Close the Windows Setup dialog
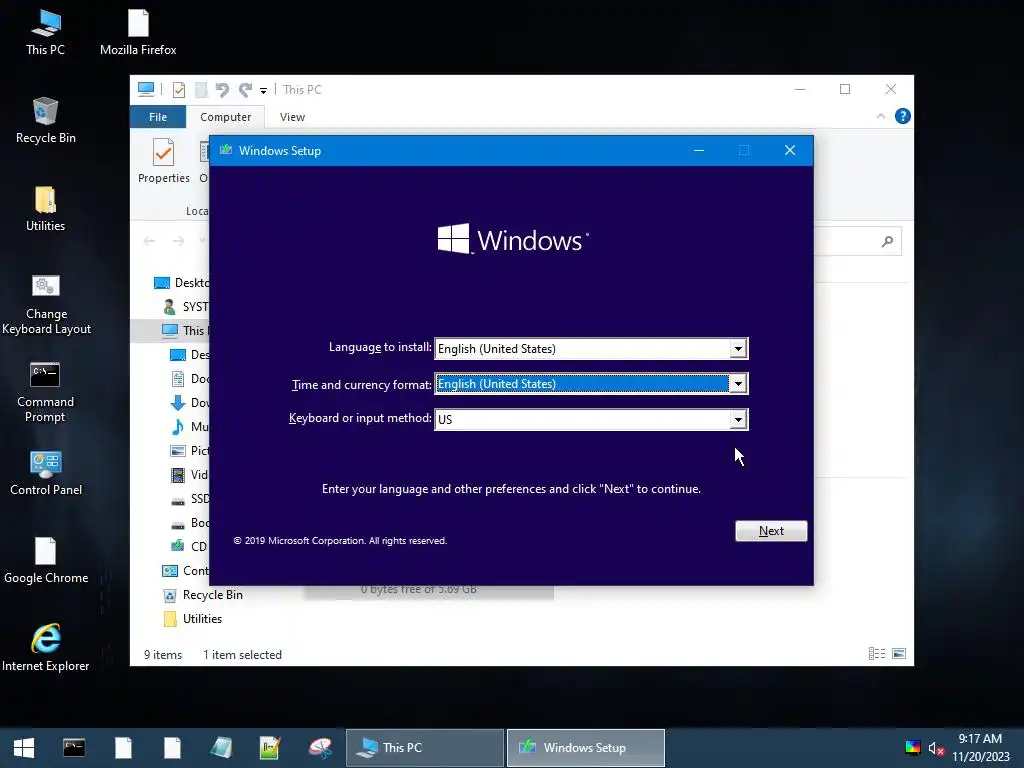 (790, 150)
